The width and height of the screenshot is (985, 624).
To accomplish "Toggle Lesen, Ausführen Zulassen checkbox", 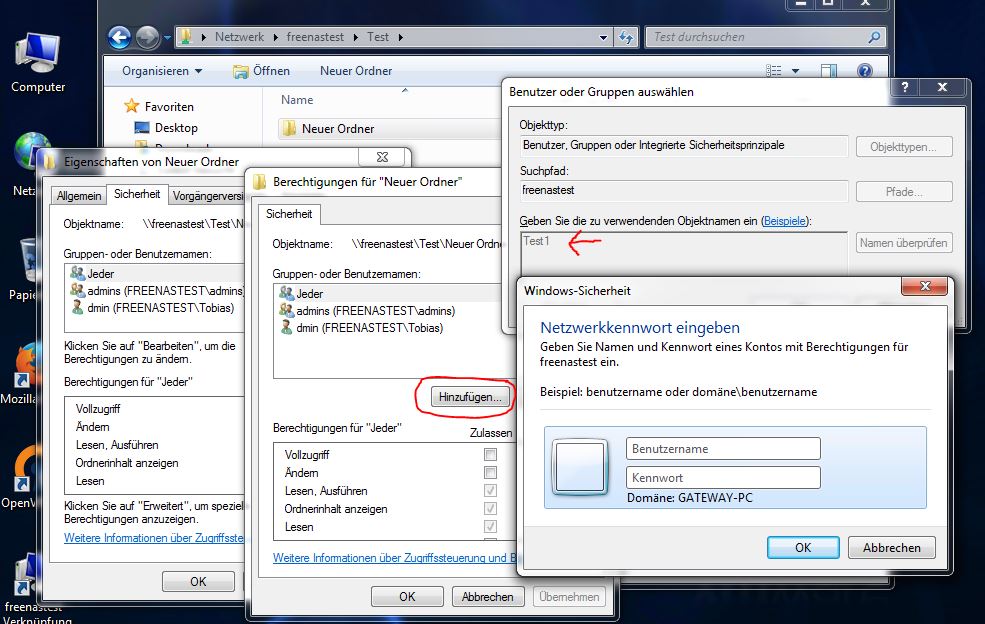I will click(x=491, y=490).
